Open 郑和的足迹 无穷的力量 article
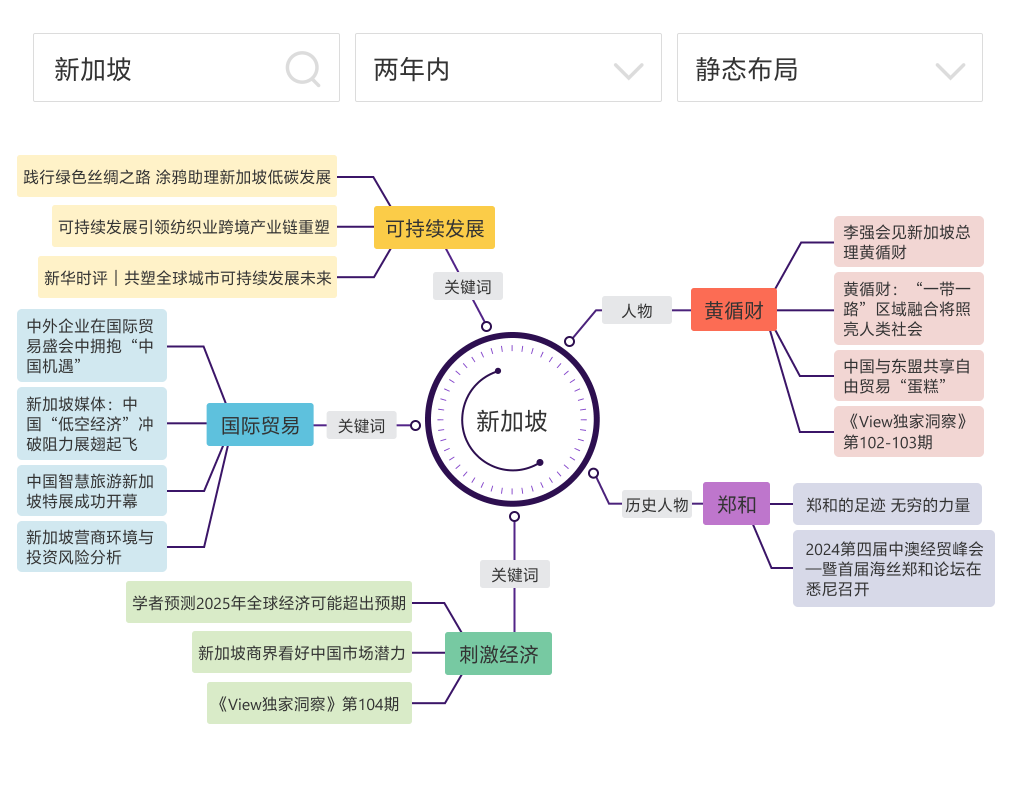The width and height of the screenshot is (1013, 812). (x=887, y=505)
